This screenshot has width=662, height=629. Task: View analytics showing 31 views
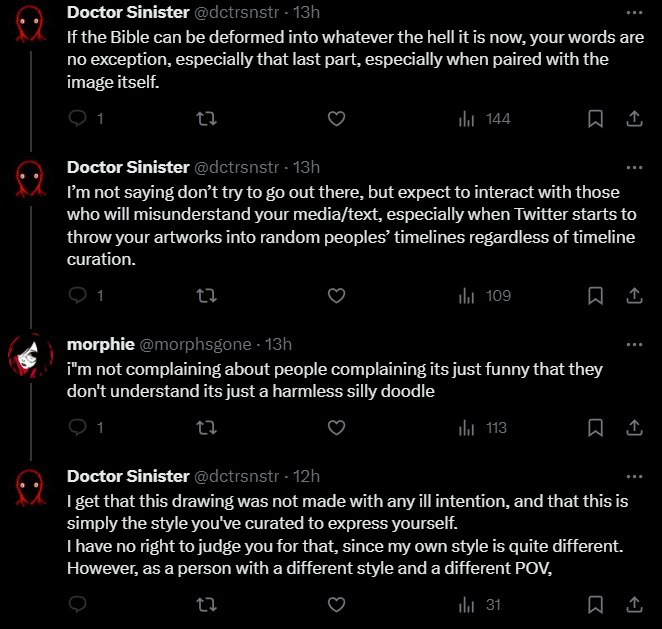pos(479,605)
